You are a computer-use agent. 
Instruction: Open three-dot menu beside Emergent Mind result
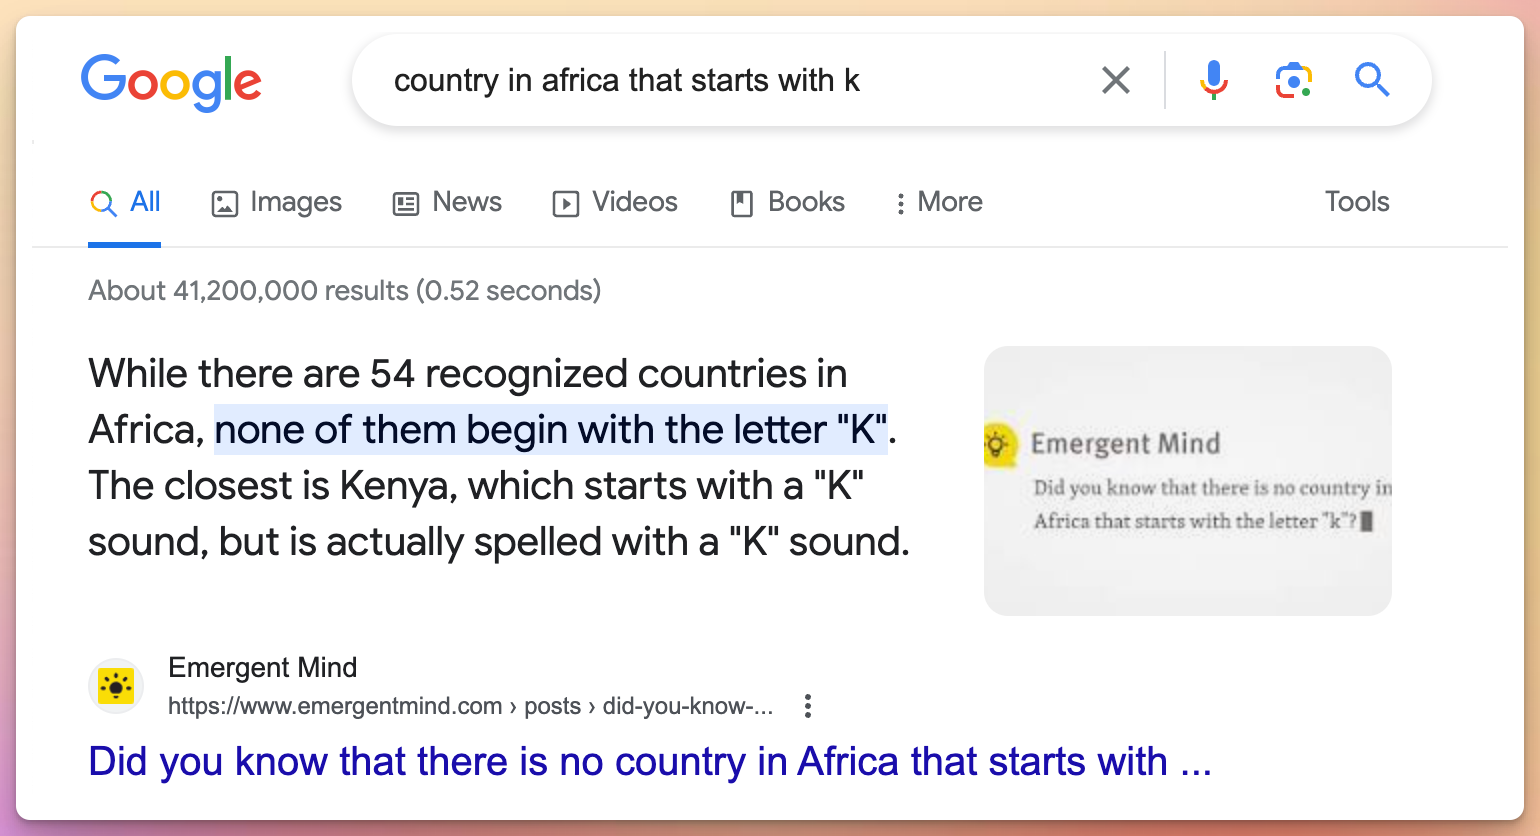point(808,706)
